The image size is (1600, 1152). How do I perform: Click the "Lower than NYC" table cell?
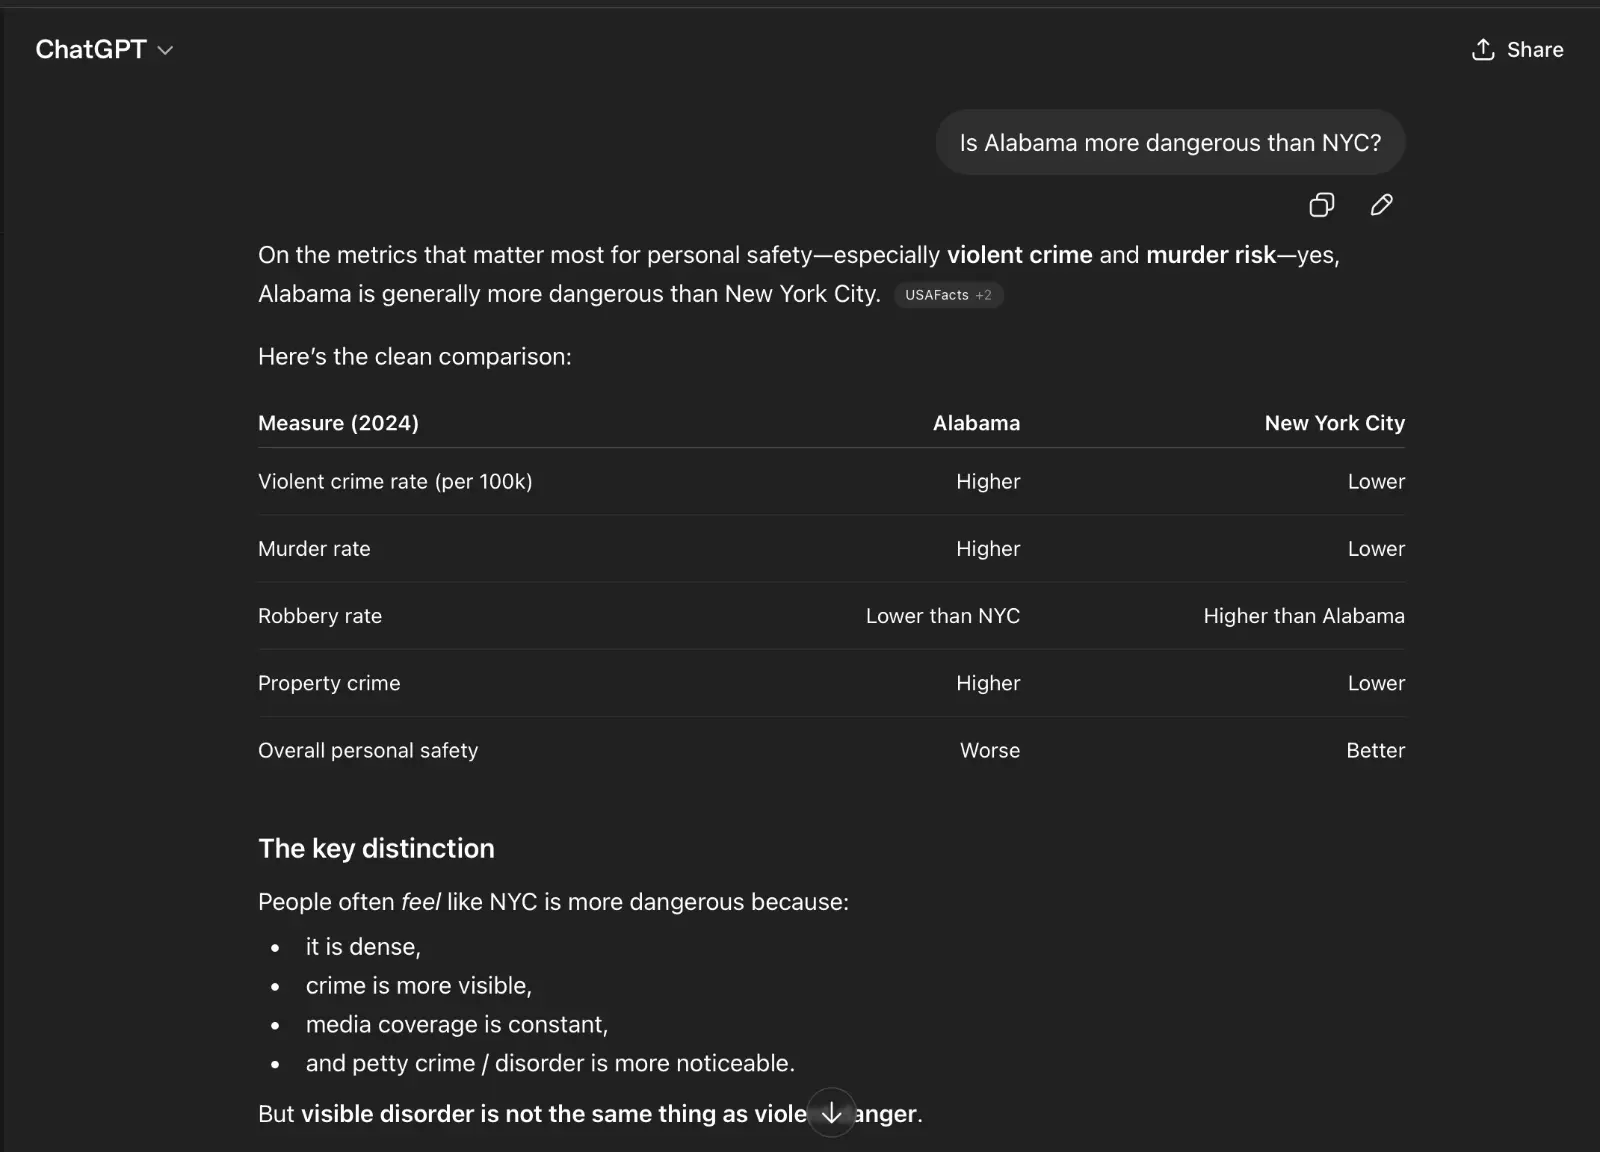click(x=942, y=616)
